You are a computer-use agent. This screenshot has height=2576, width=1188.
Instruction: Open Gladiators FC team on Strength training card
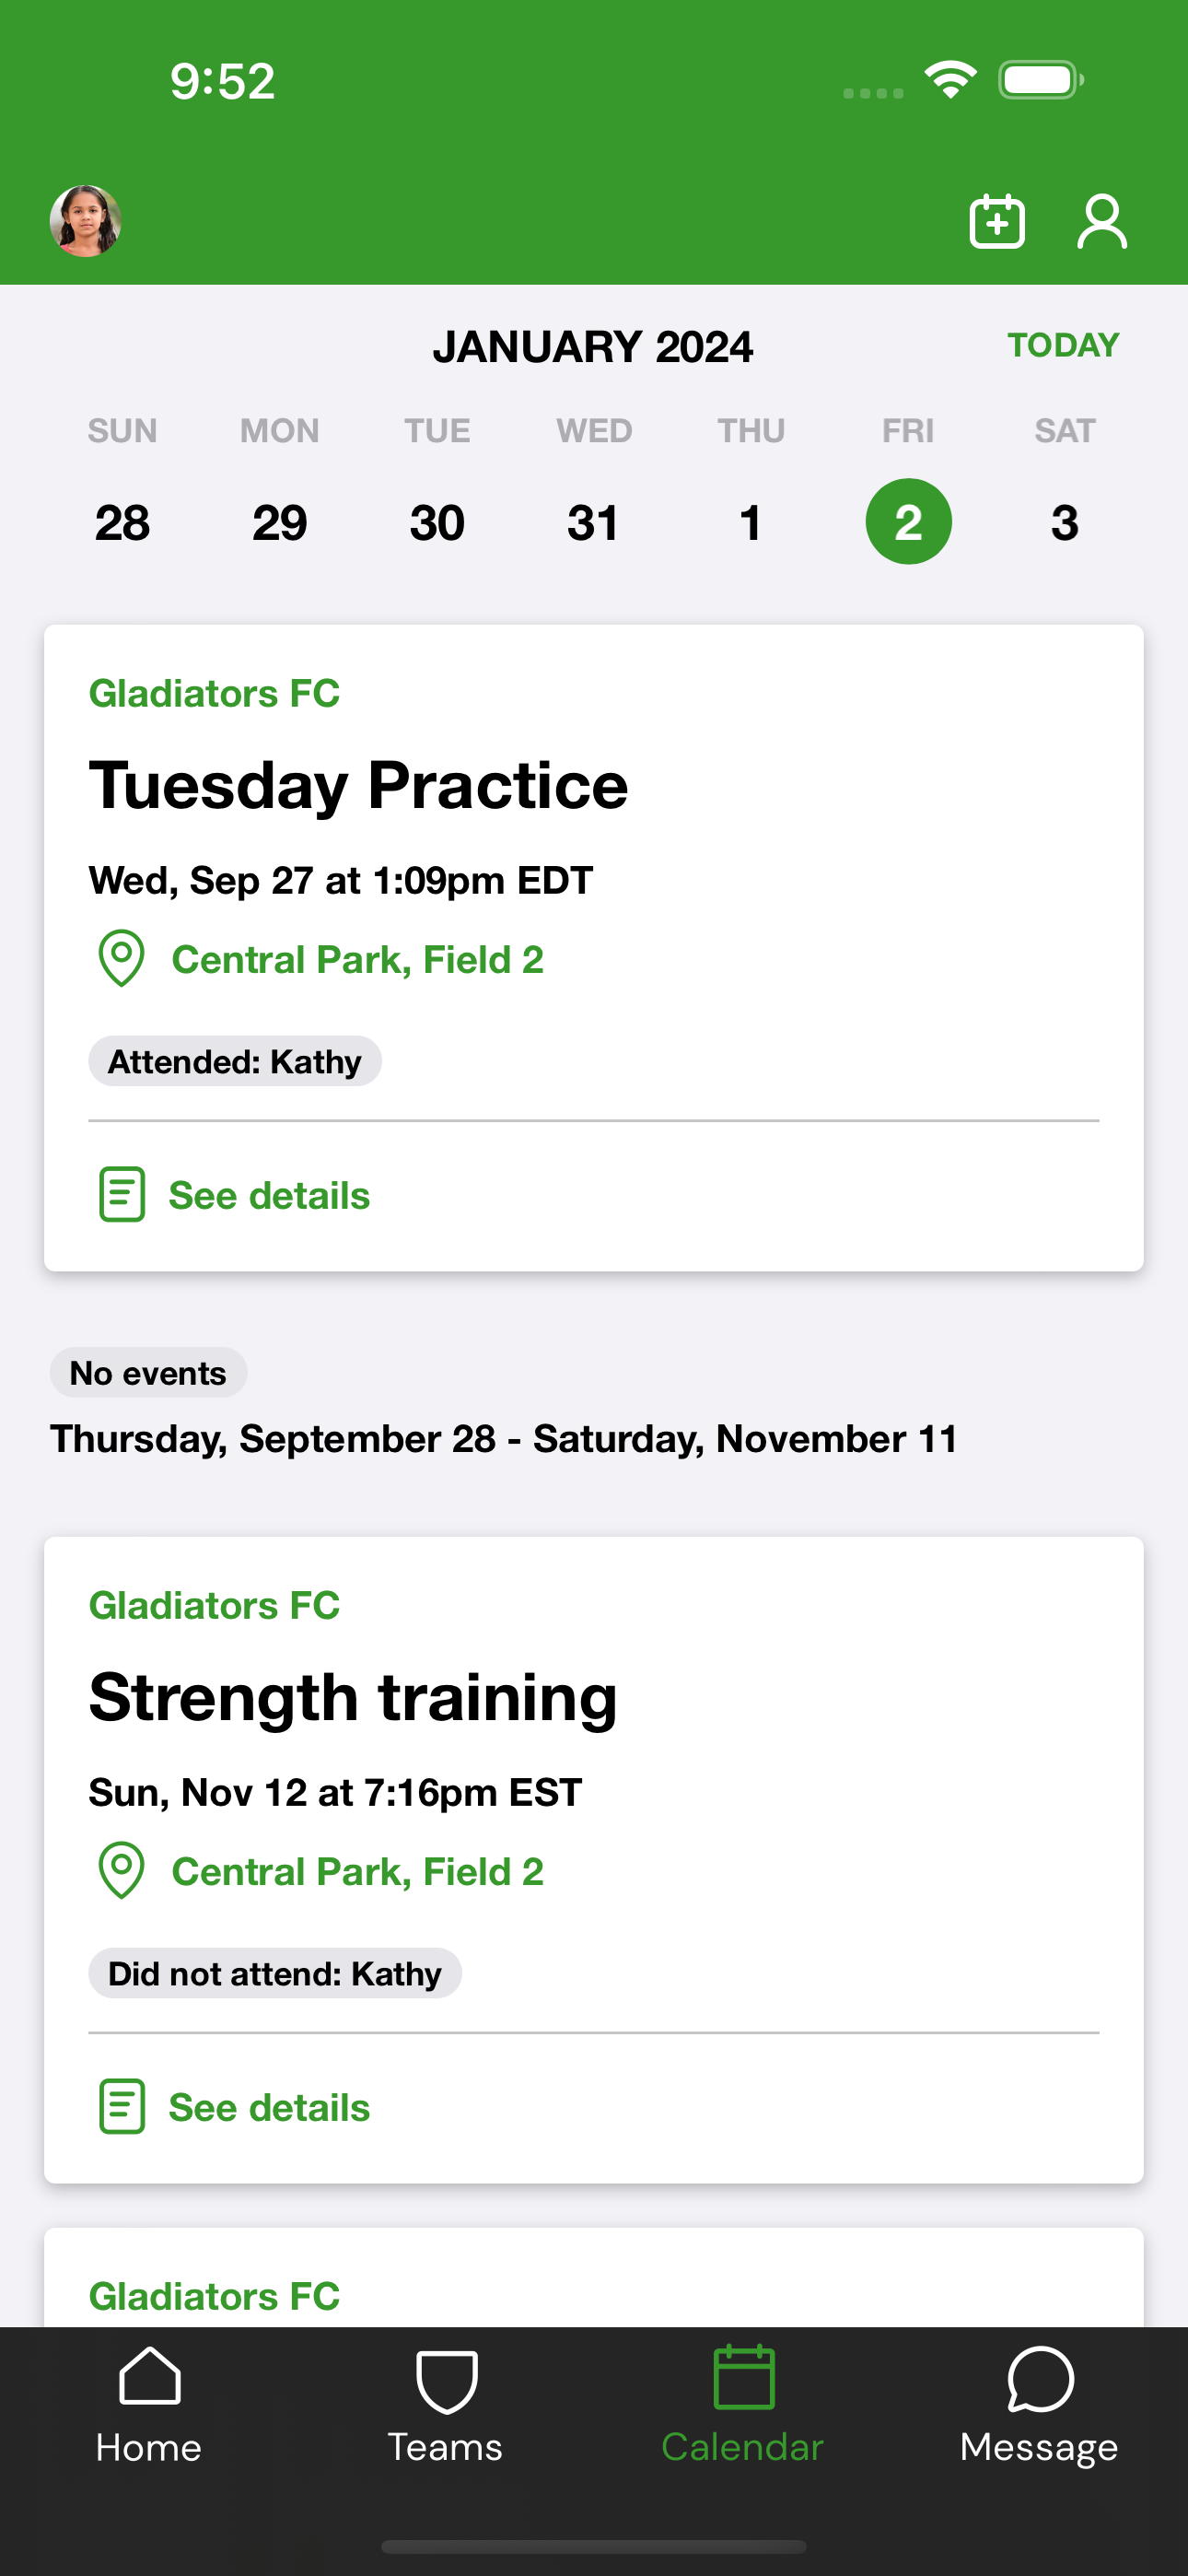point(214,1605)
